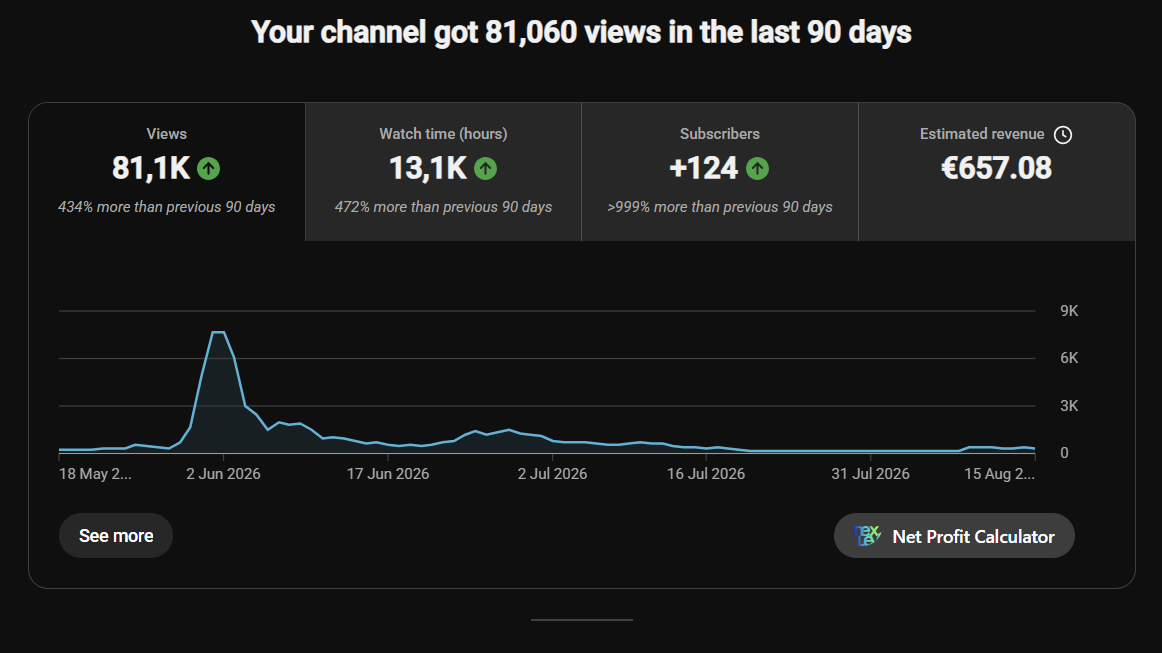Image resolution: width=1162 pixels, height=653 pixels.
Task: Open the Estimated revenue tab
Action: pos(997,172)
